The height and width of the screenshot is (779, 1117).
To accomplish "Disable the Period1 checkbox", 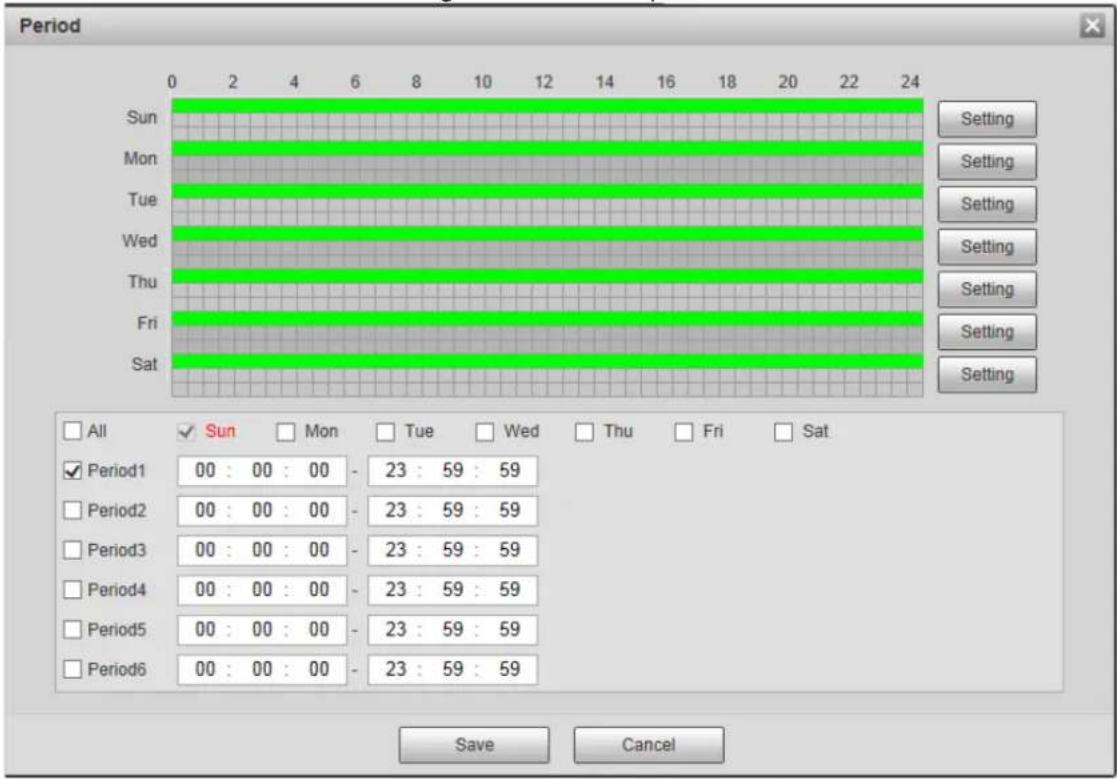I will pyautogui.click(x=73, y=471).
